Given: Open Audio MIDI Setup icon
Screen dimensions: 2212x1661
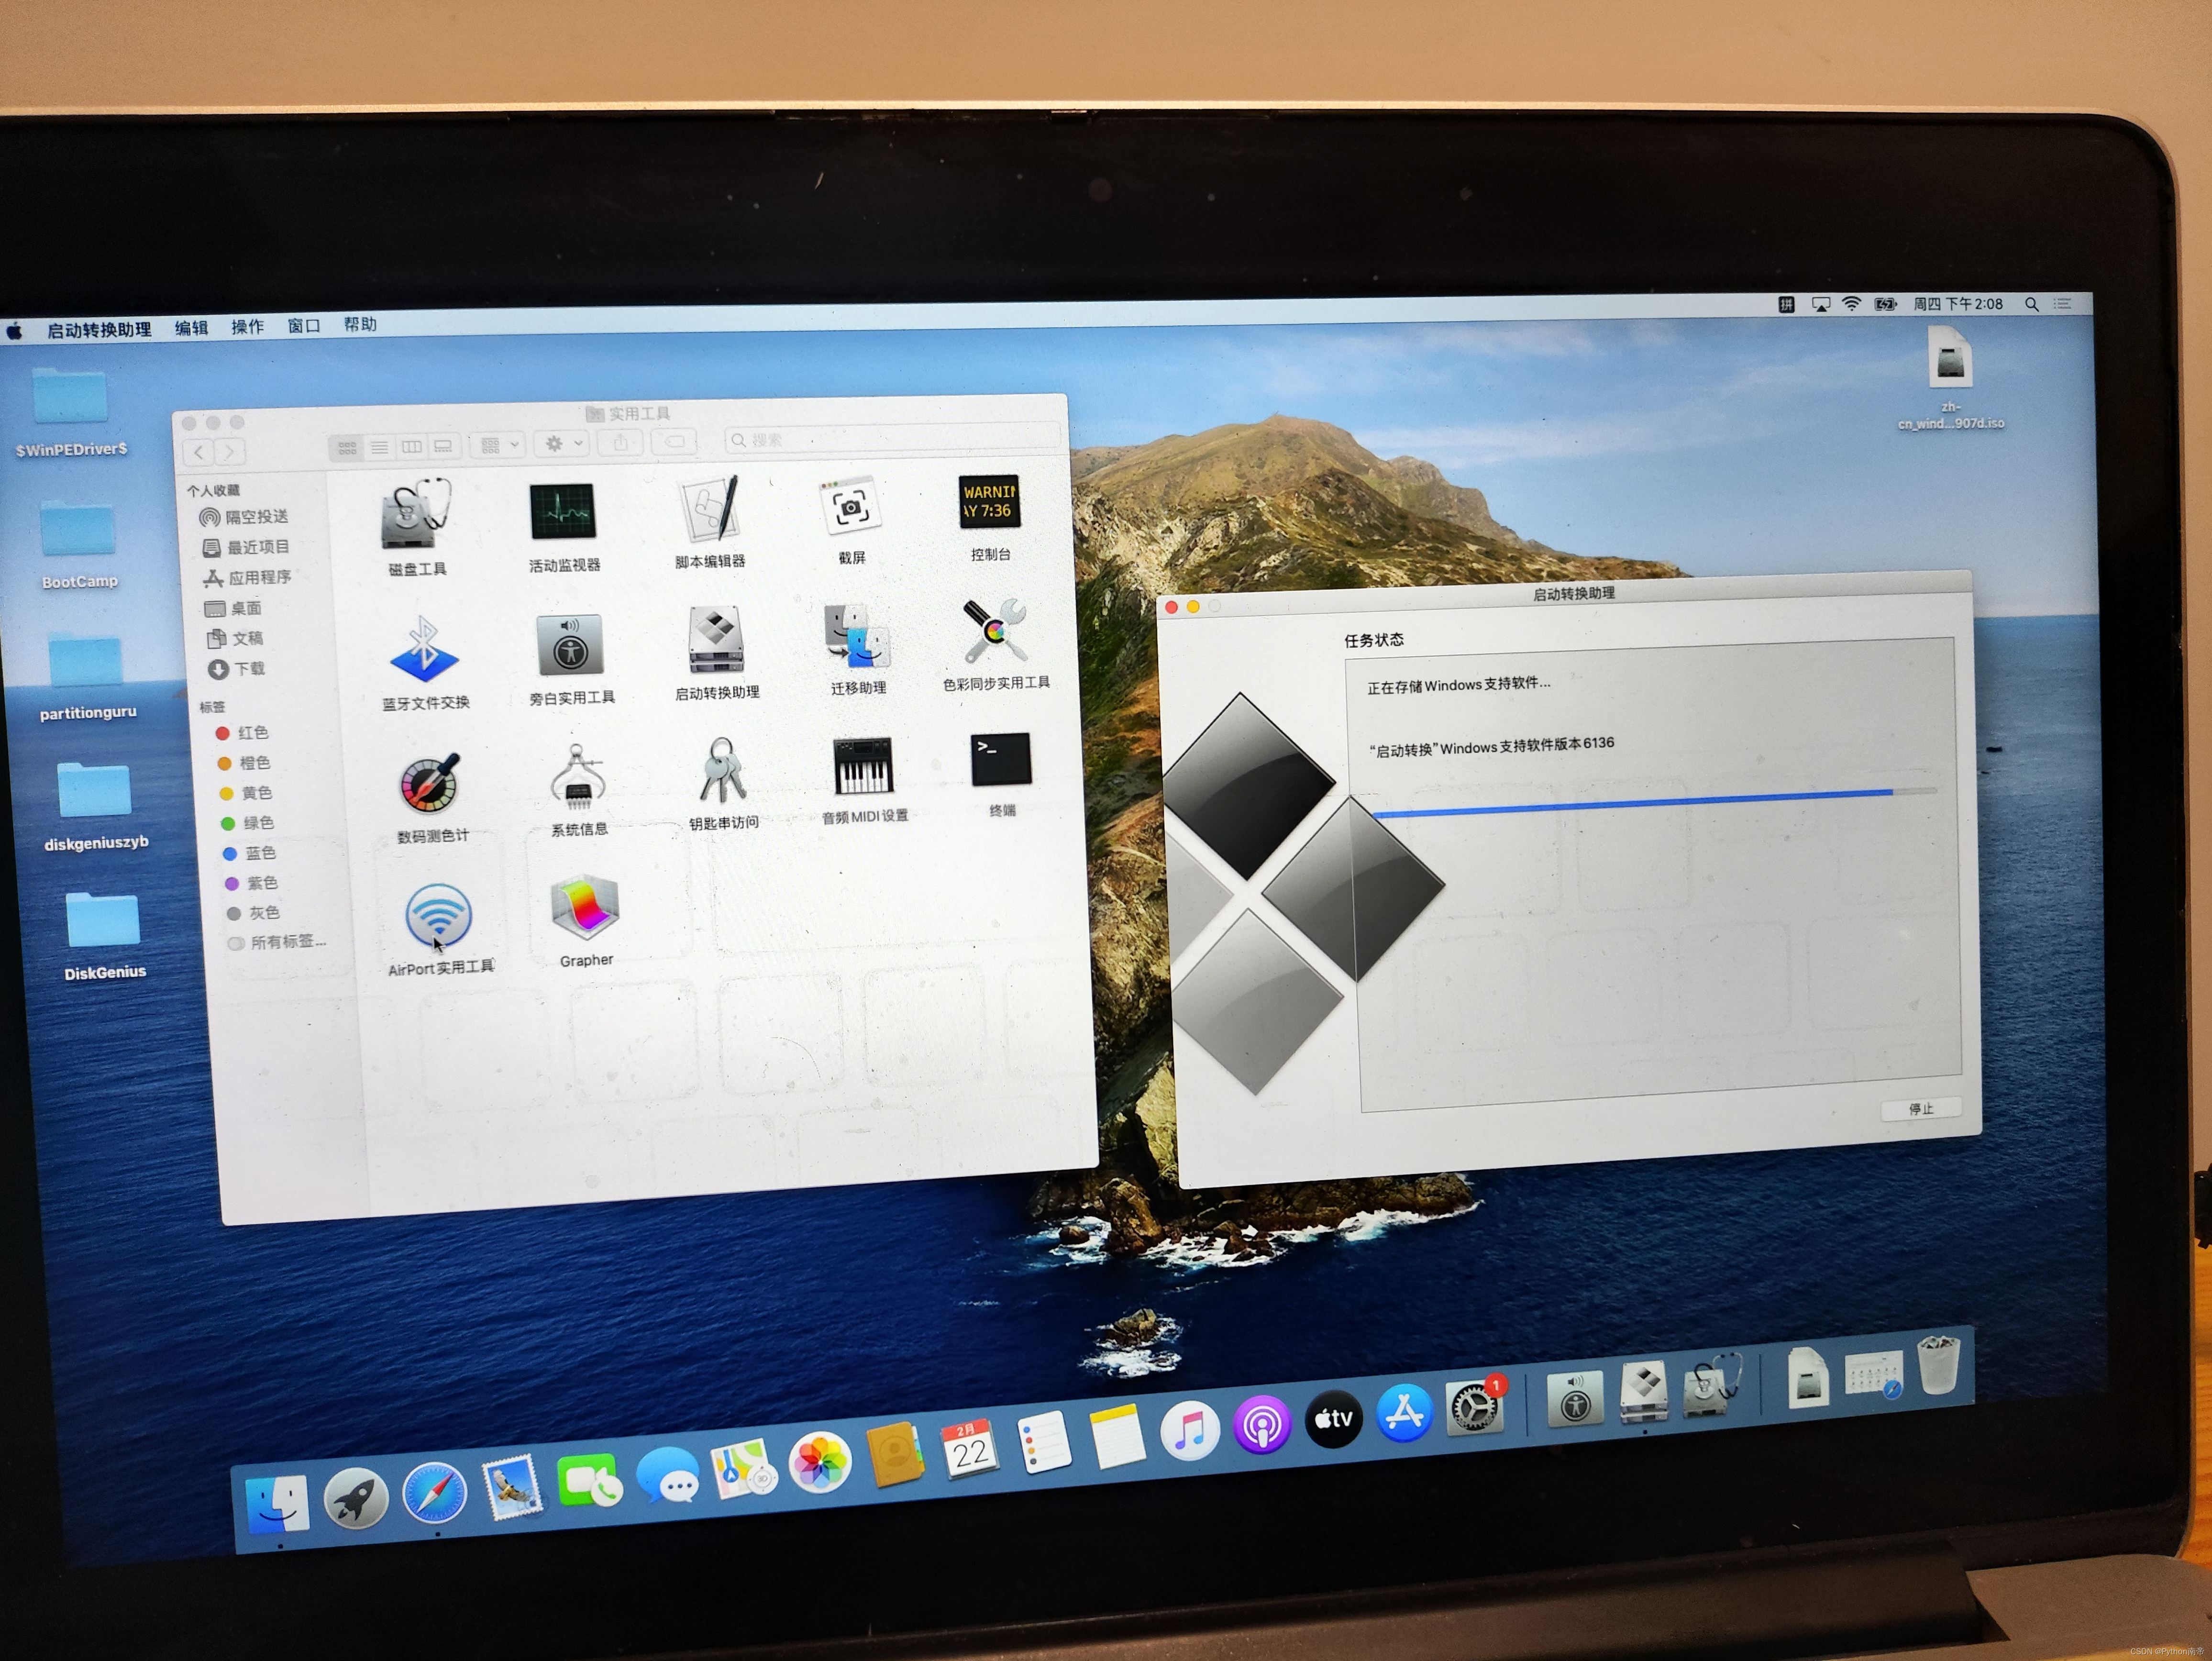Looking at the screenshot, I should point(863,767).
